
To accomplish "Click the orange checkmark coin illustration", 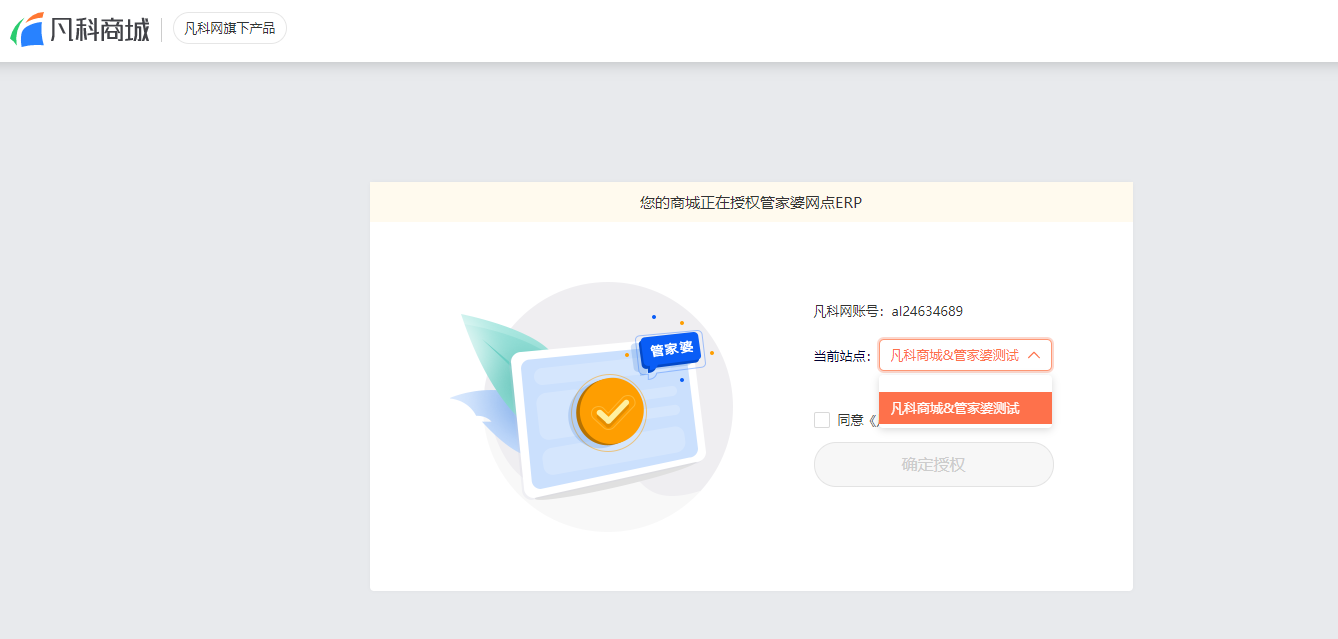I will [609, 410].
